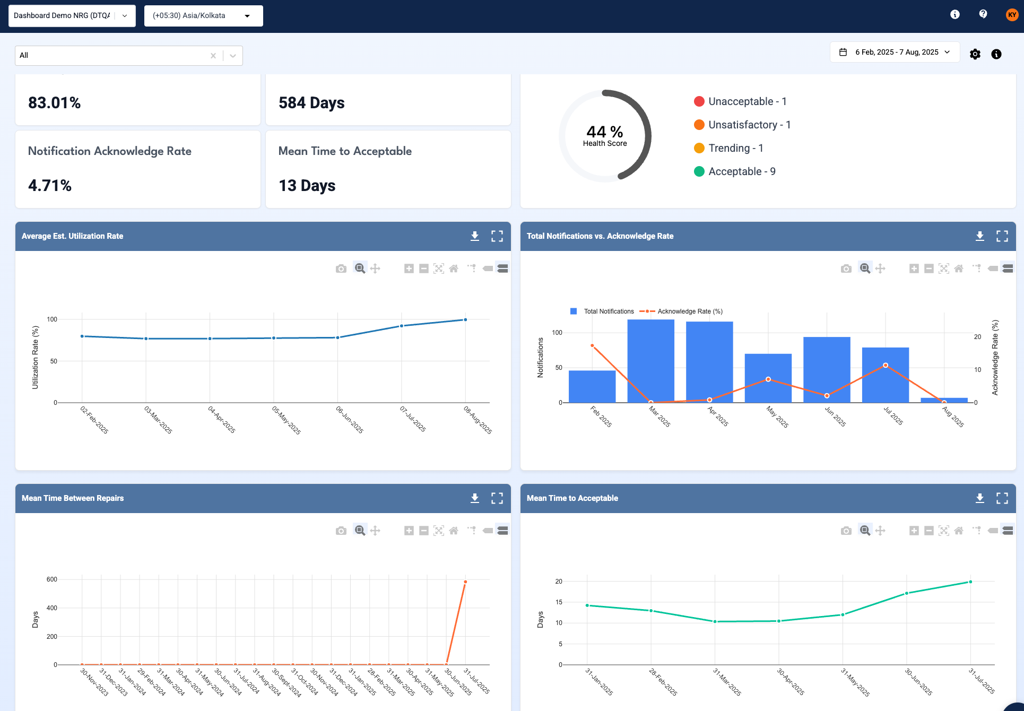Click the info icon in the top navigation bar
The height and width of the screenshot is (711, 1024).
click(955, 14)
